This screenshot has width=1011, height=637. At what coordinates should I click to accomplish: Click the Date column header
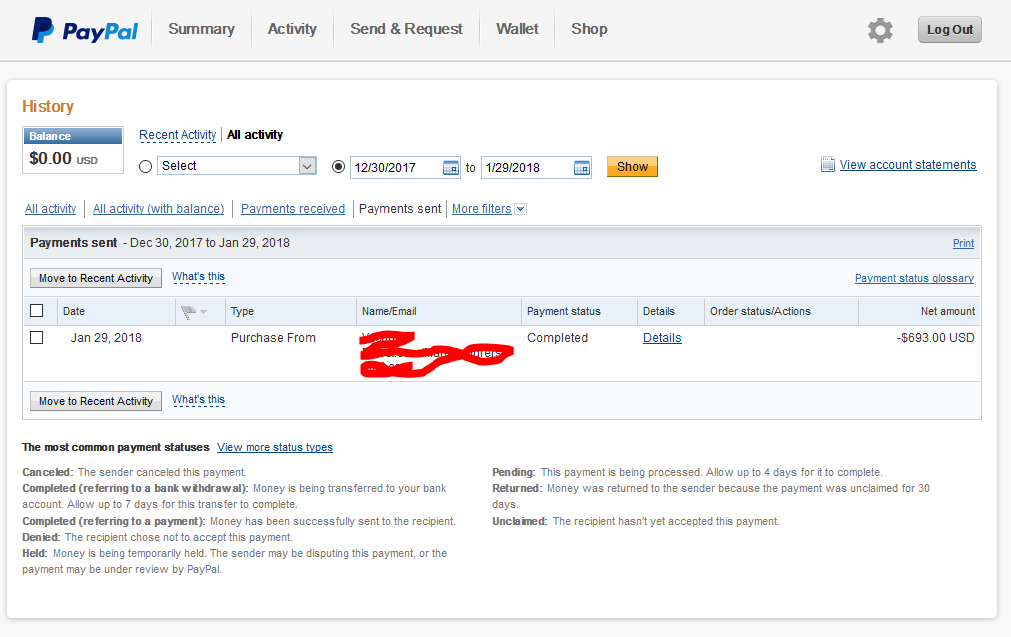click(74, 311)
